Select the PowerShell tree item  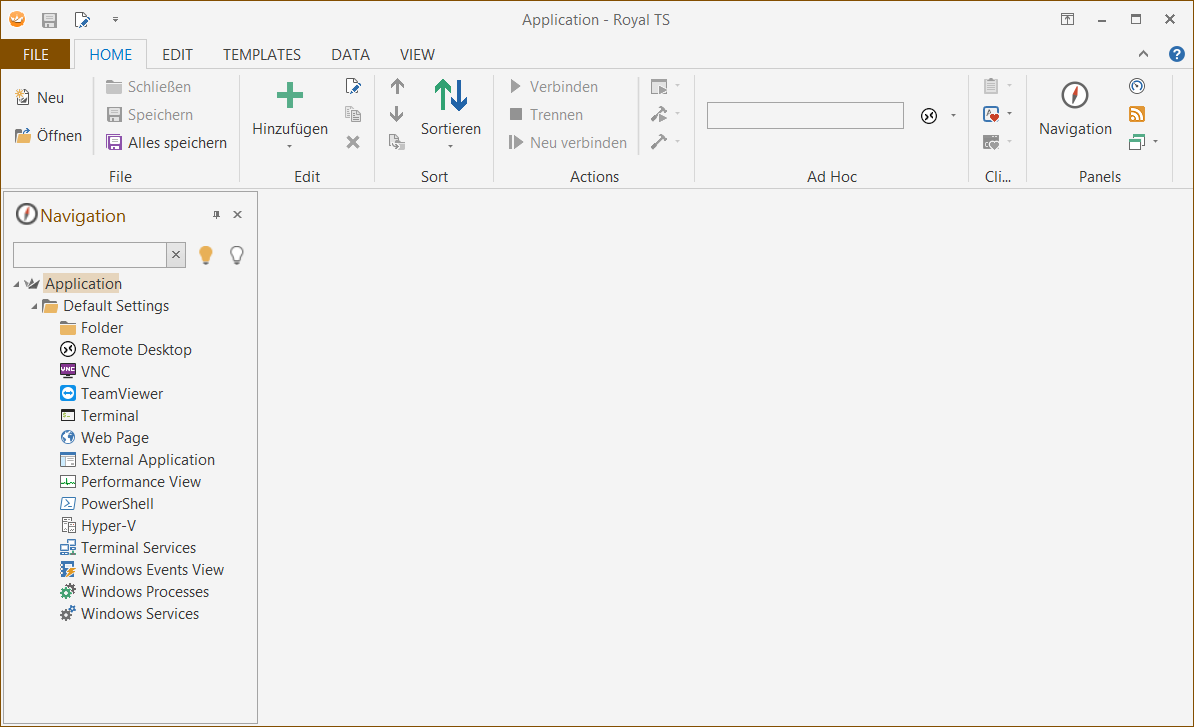point(117,504)
